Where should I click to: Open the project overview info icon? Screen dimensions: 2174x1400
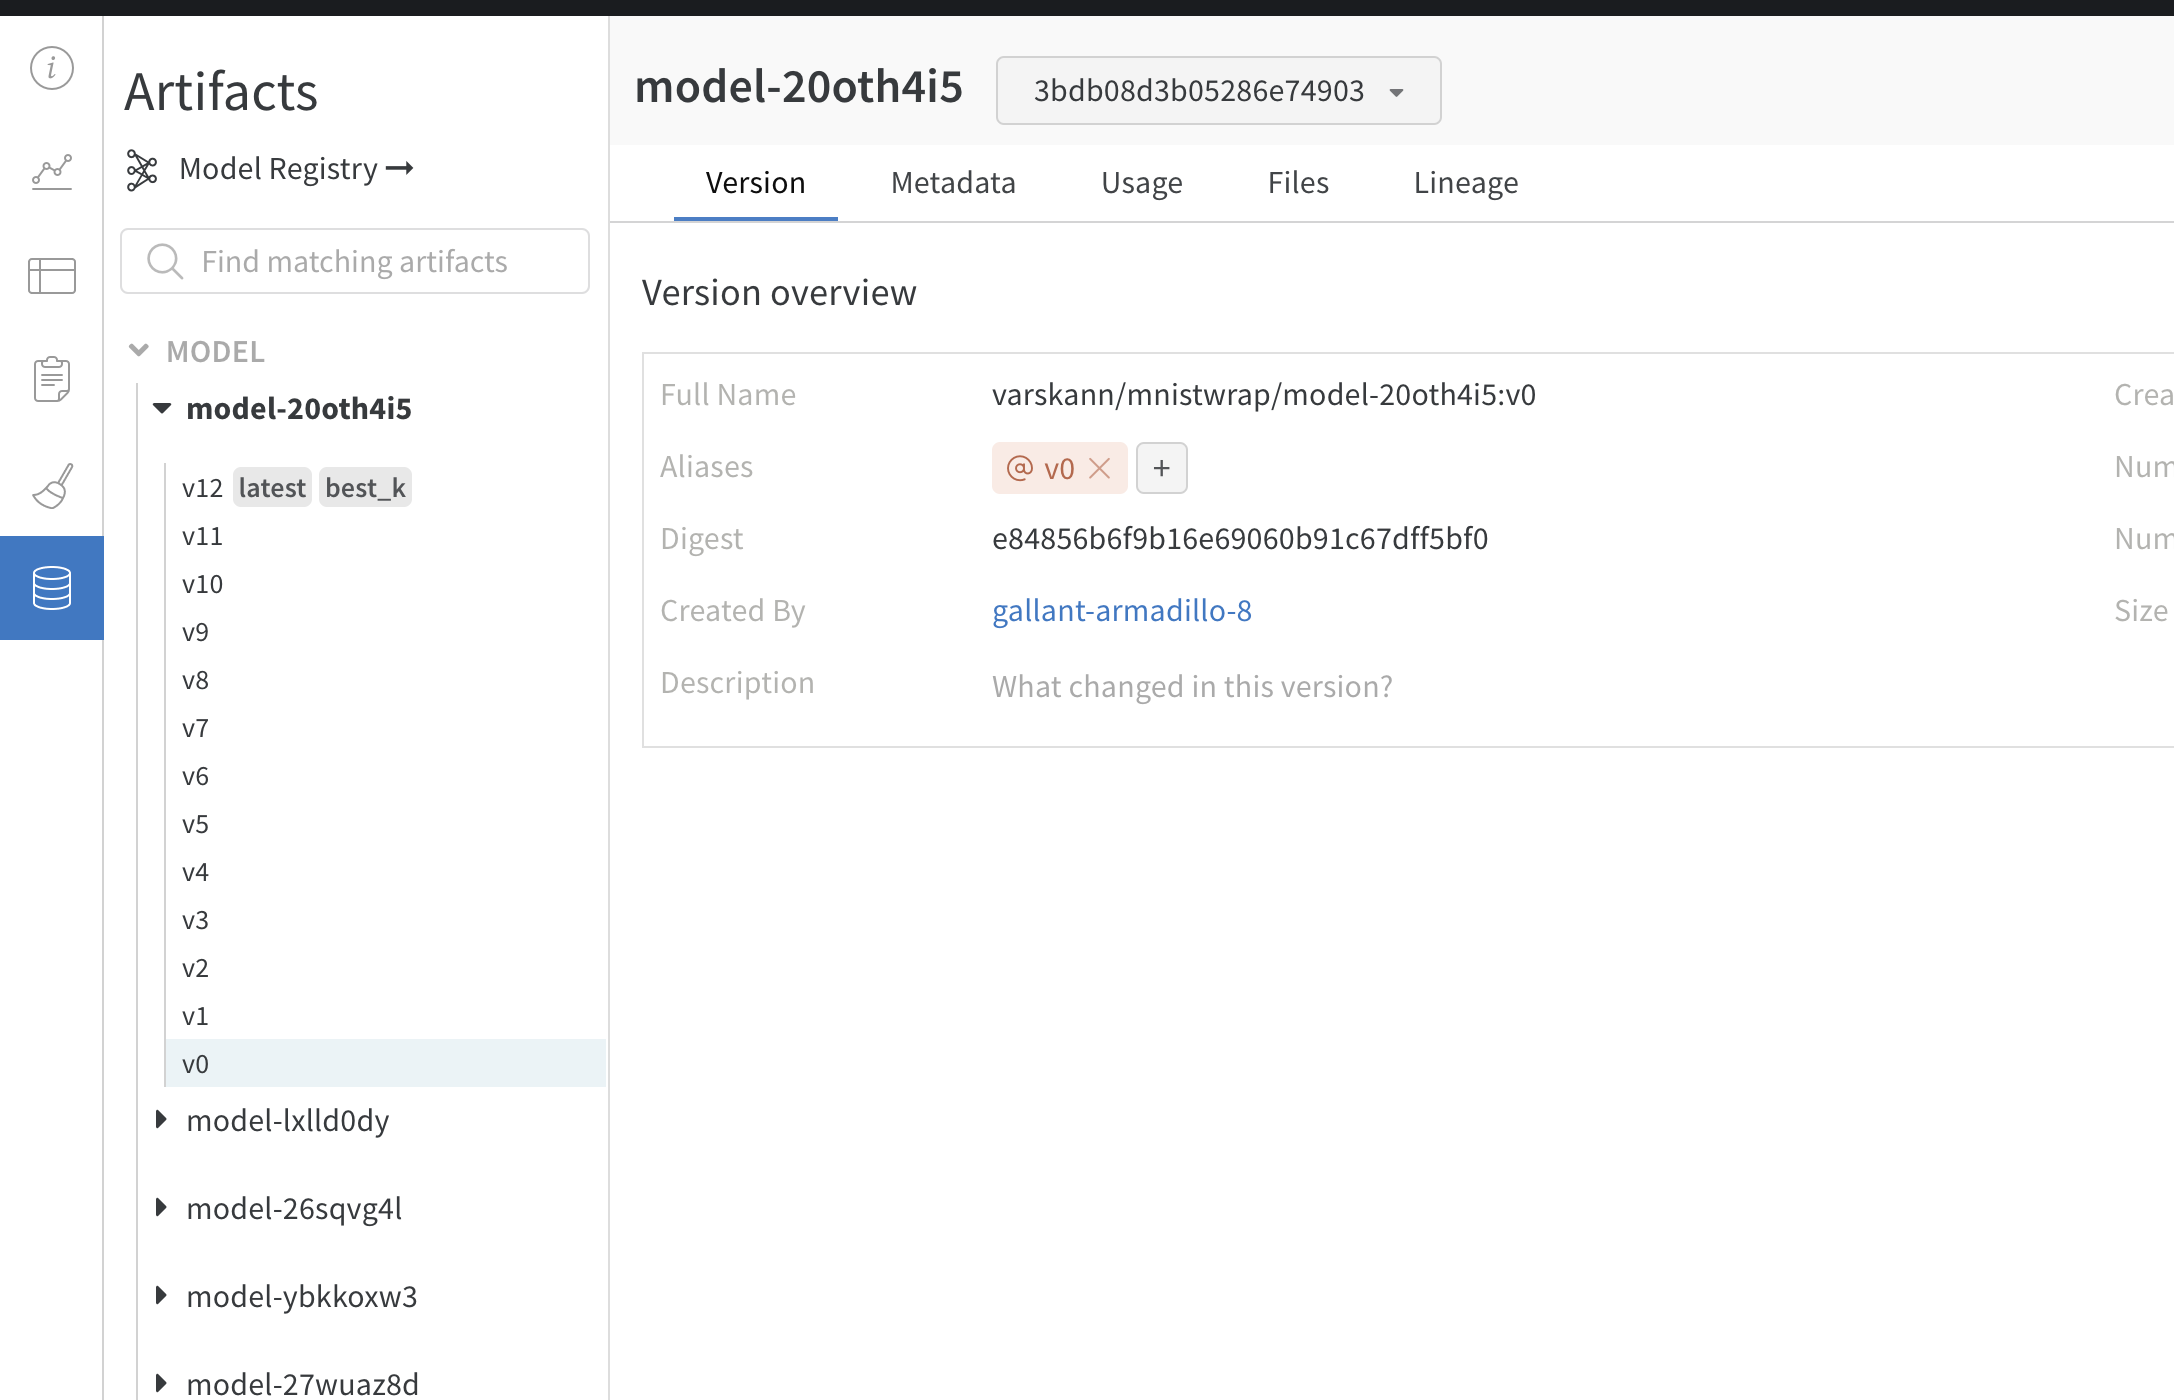coord(51,69)
